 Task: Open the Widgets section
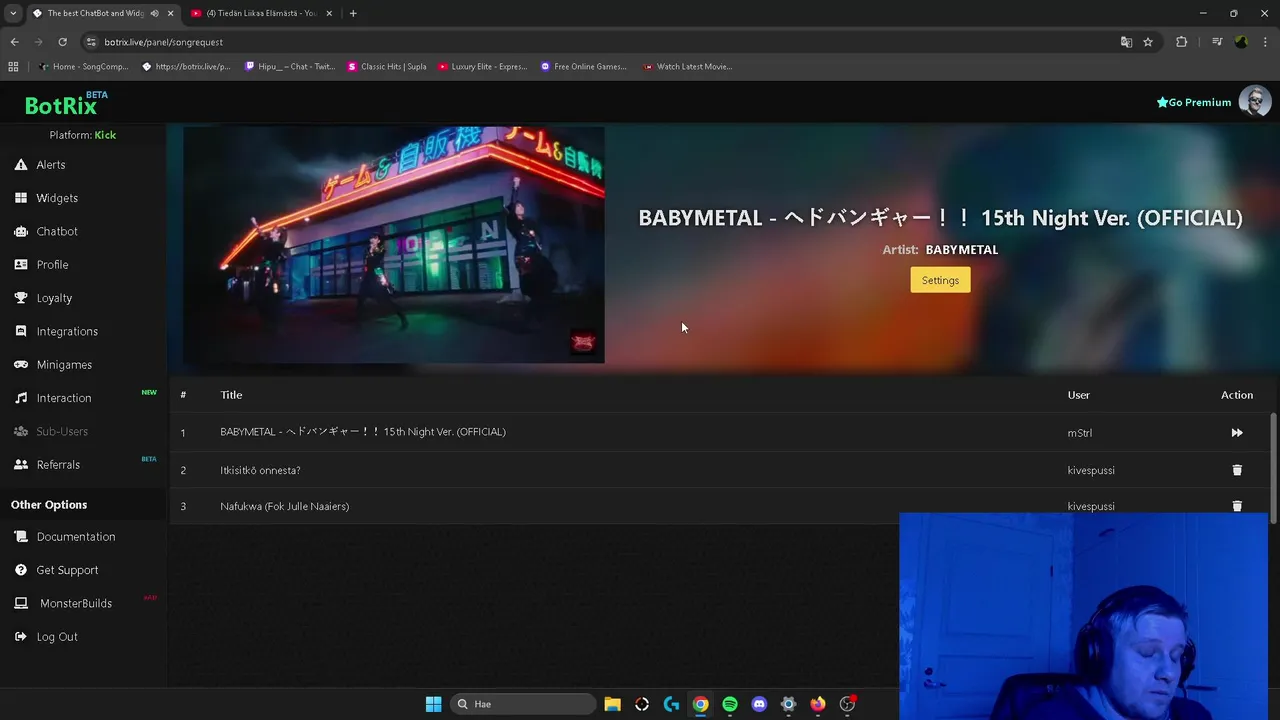(x=57, y=198)
